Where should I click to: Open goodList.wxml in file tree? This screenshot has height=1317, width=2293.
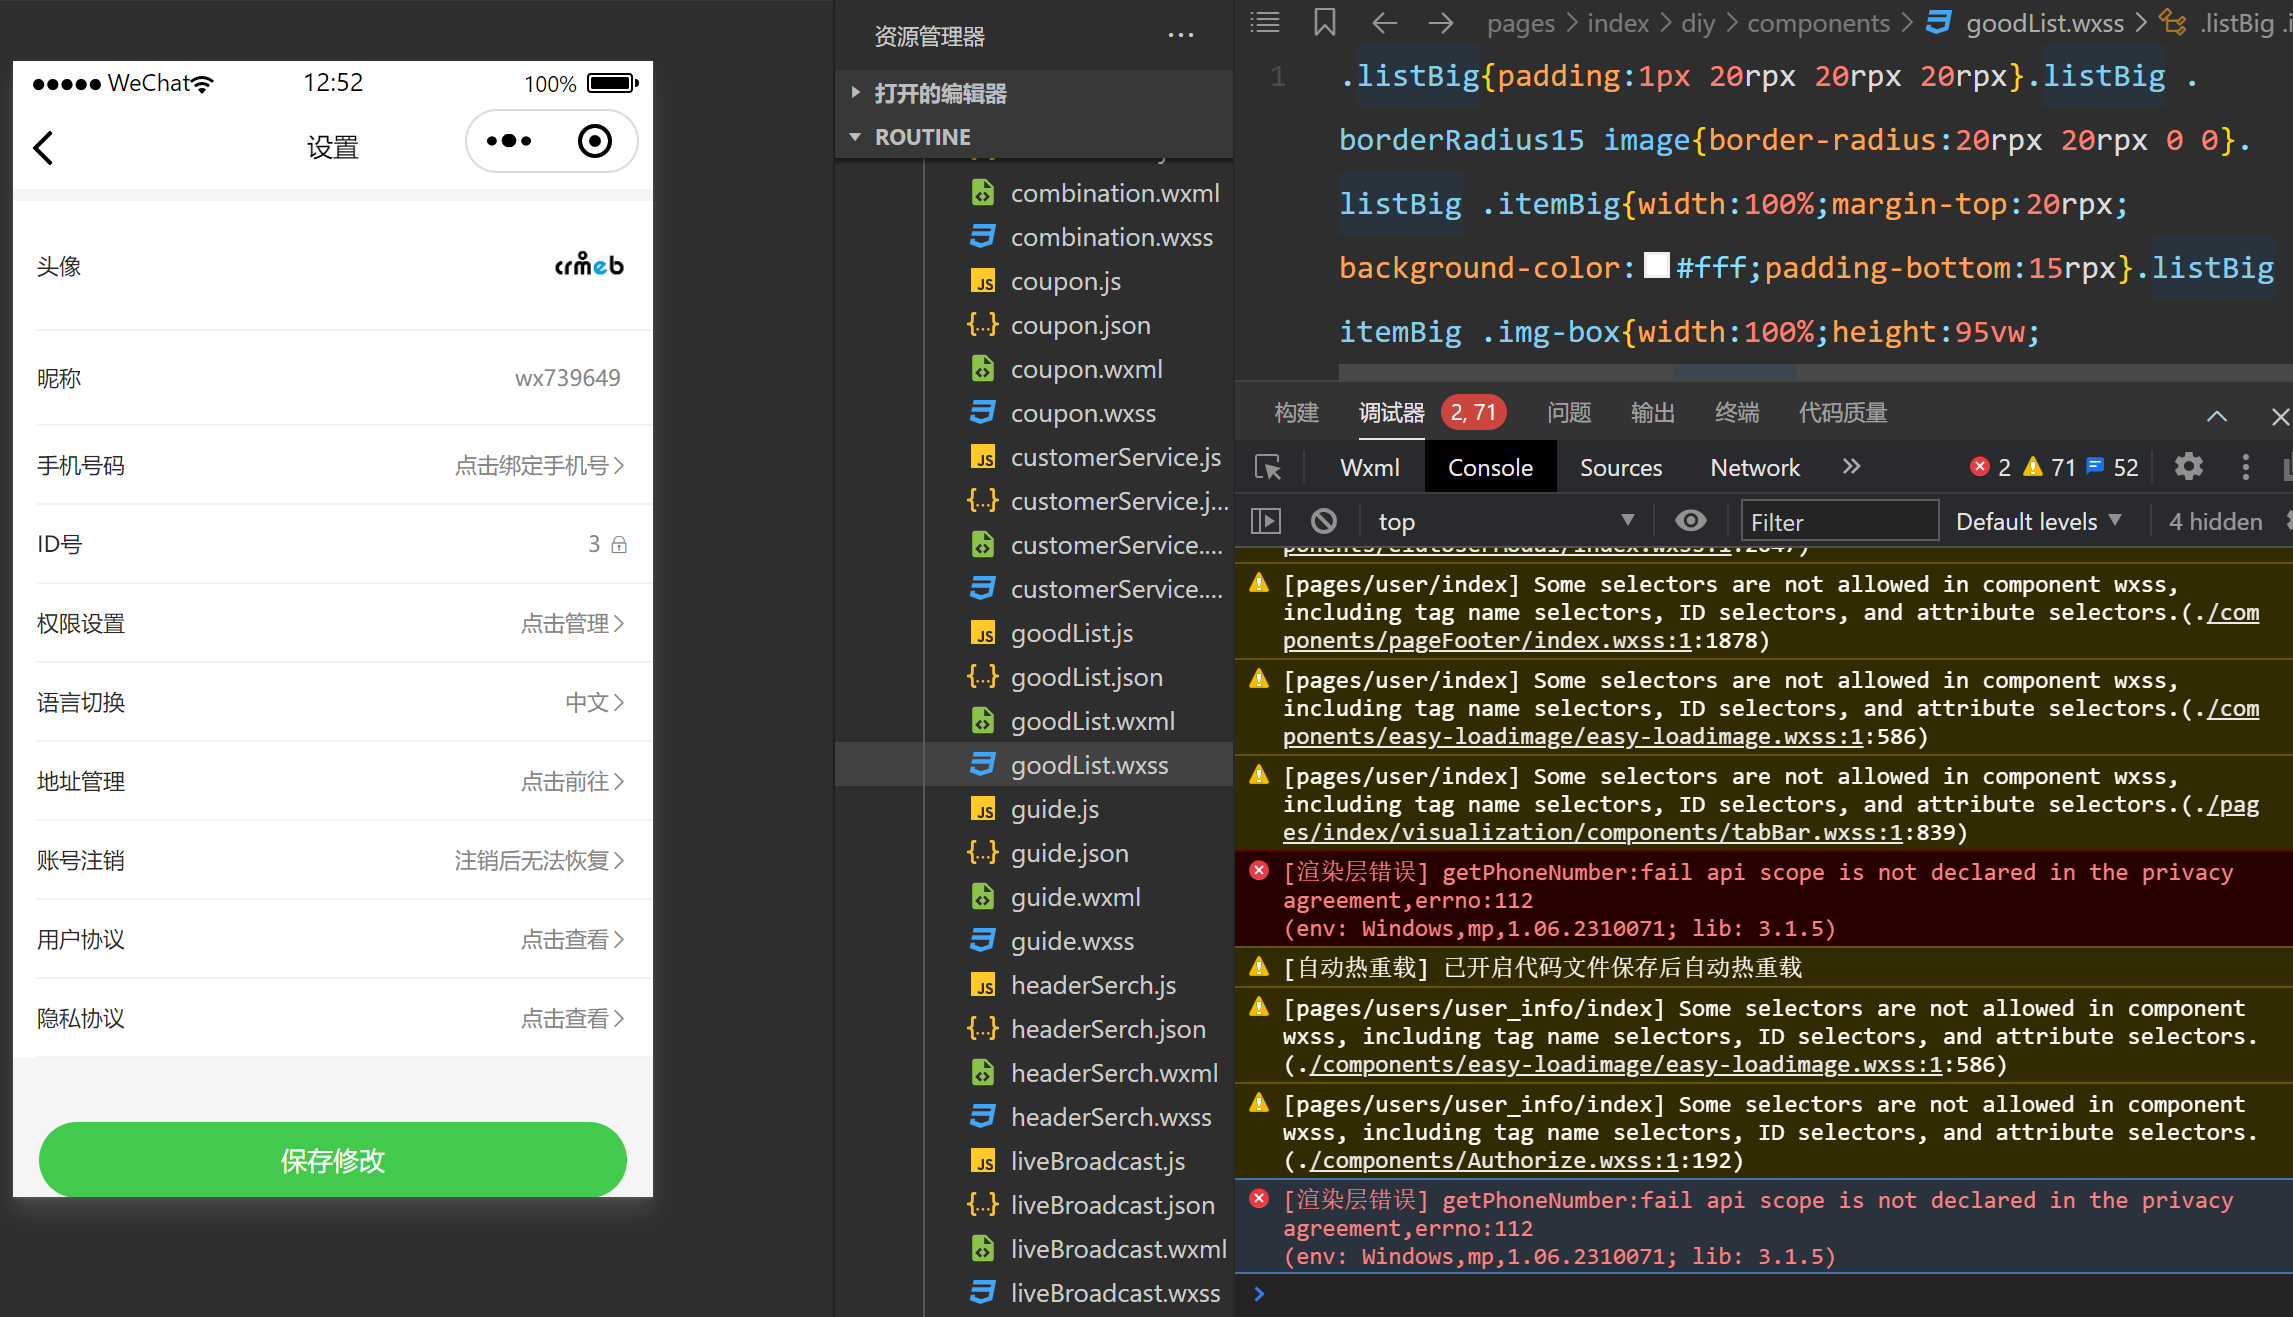tap(1092, 721)
